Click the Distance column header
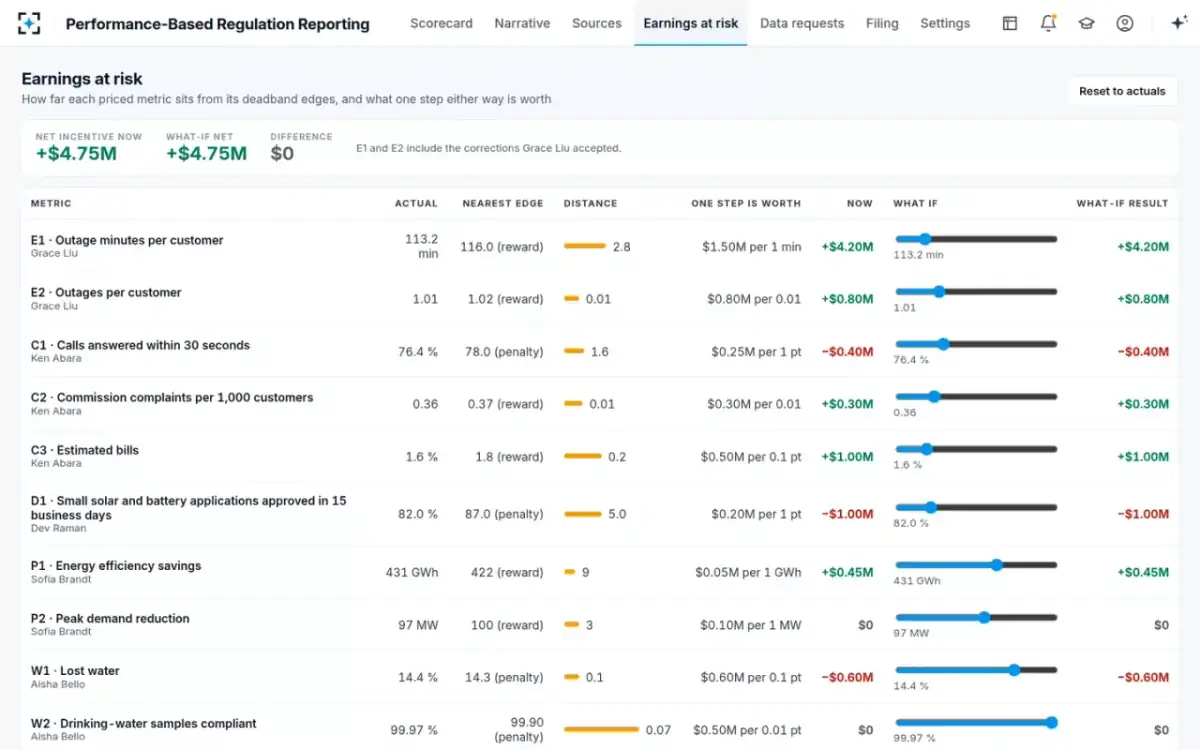 590,203
